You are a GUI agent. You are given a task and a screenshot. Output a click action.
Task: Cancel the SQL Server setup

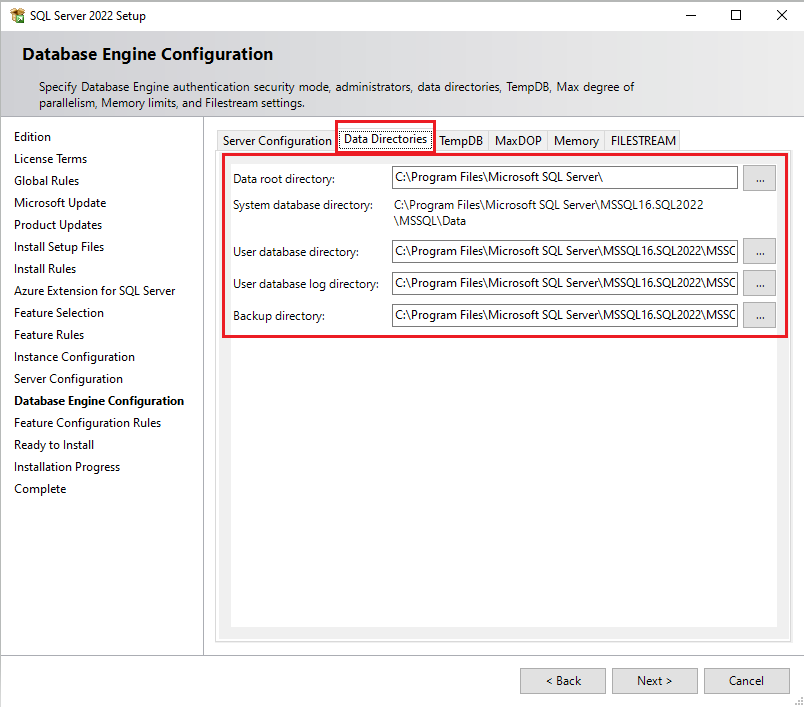pos(746,681)
